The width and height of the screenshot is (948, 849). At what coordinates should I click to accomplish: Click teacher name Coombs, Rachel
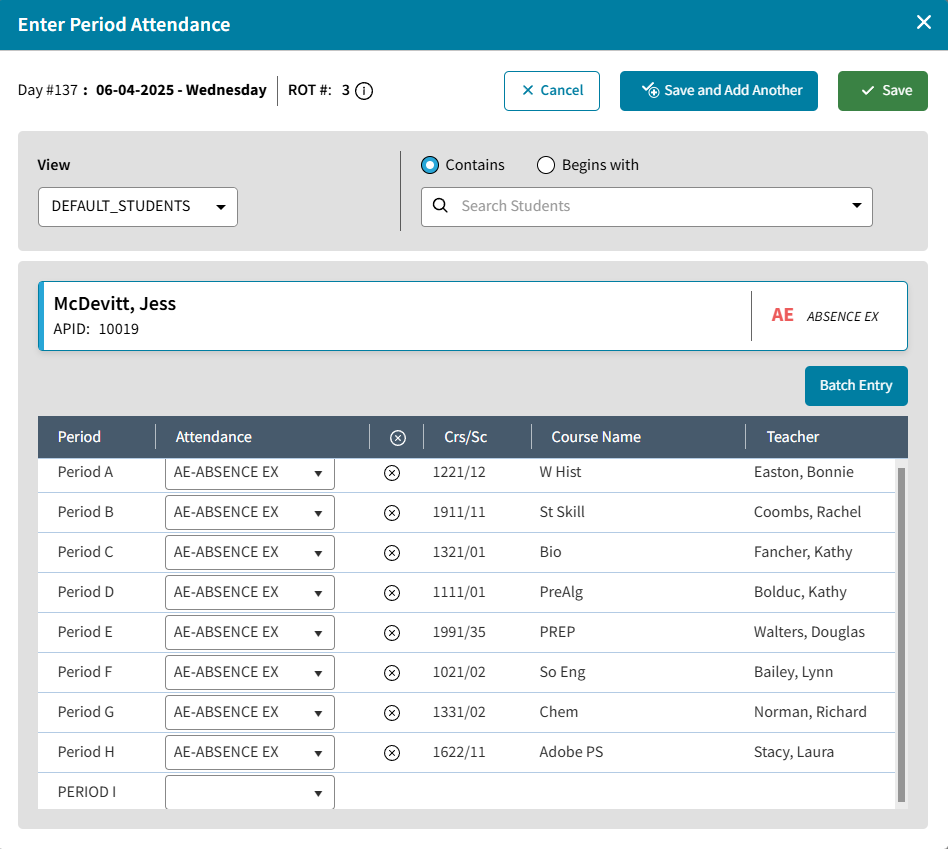coord(807,512)
